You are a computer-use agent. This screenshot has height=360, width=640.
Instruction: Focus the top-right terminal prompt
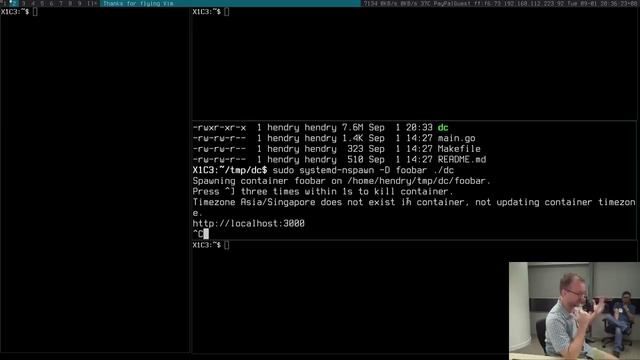[211, 12]
